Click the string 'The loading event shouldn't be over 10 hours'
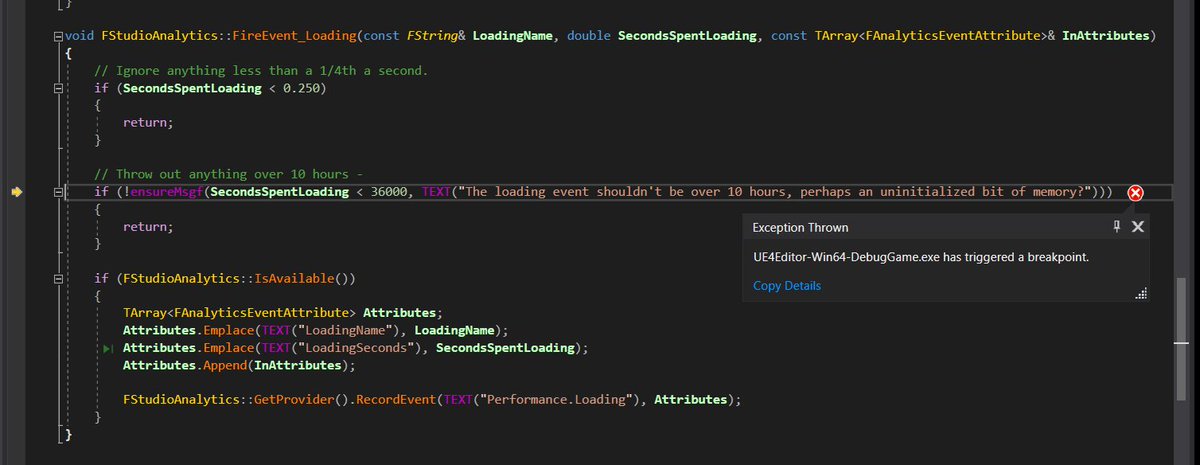The image size is (1200, 465). click(624, 192)
